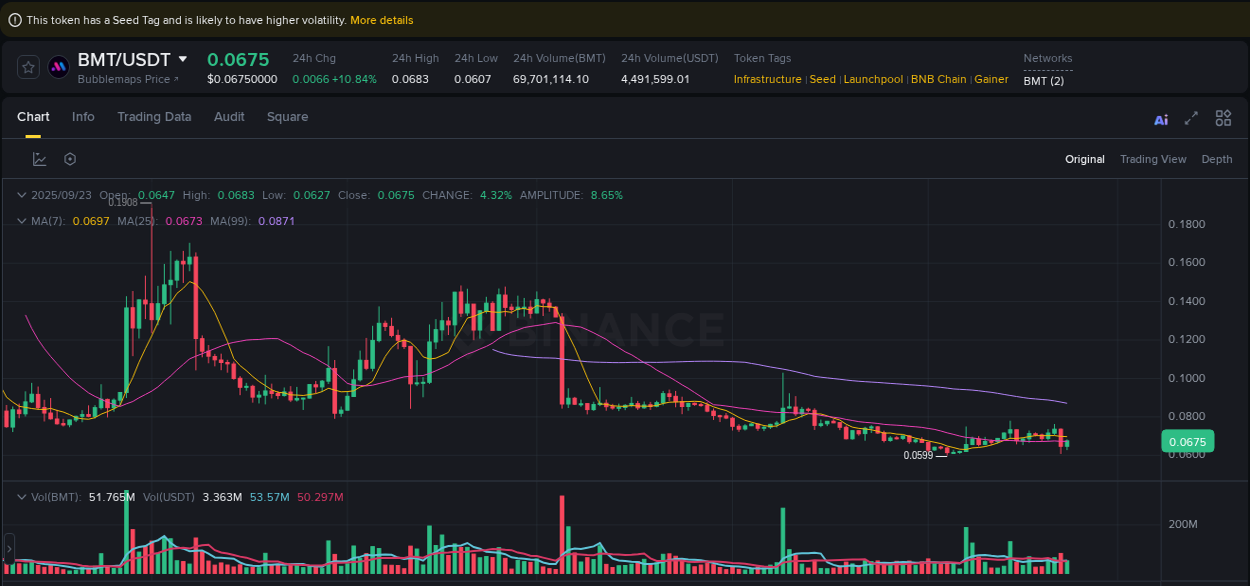Click the Ai analysis icon

[x=1161, y=118]
